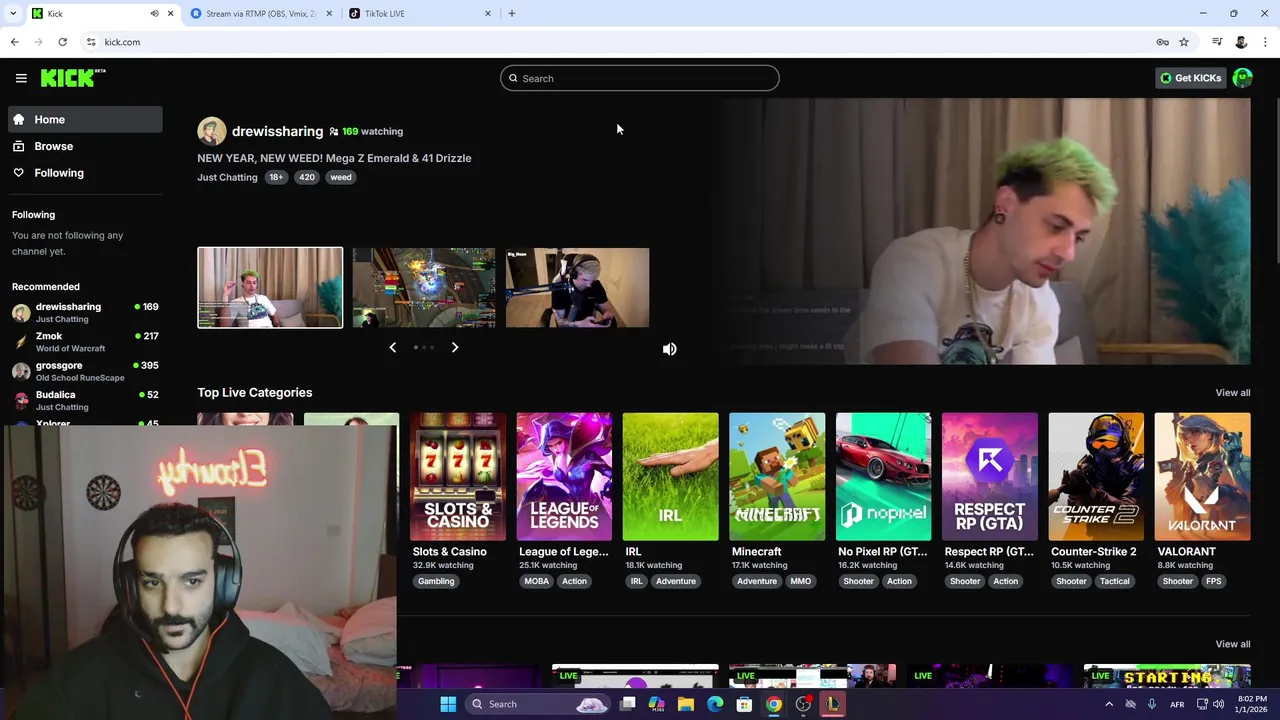Click the weed tag
The image size is (1280, 720).
(x=341, y=177)
